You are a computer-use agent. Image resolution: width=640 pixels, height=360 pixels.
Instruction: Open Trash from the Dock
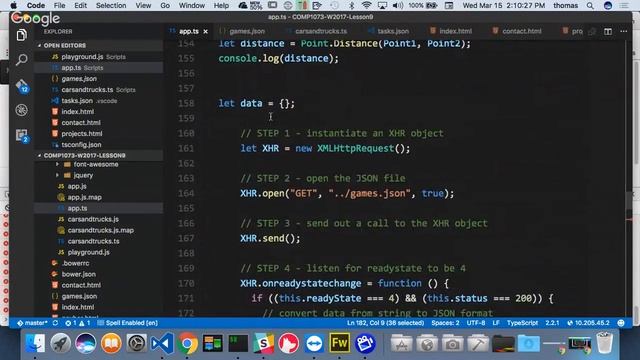click(x=604, y=343)
